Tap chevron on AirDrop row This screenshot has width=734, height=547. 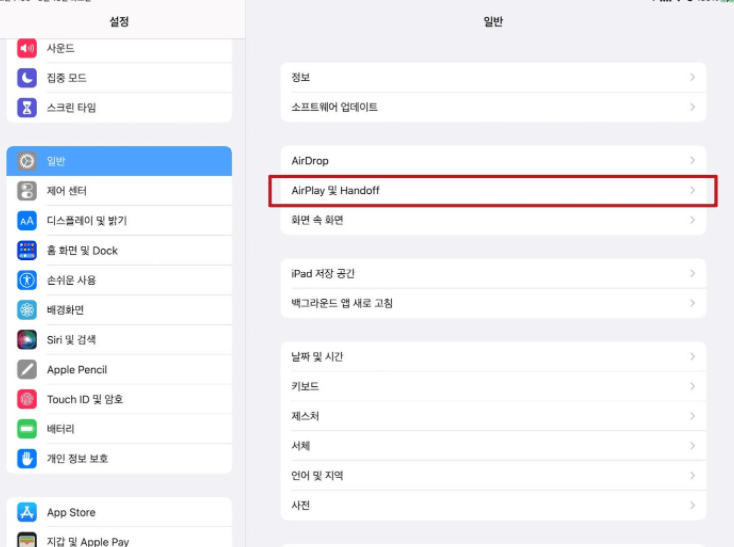pos(692,160)
